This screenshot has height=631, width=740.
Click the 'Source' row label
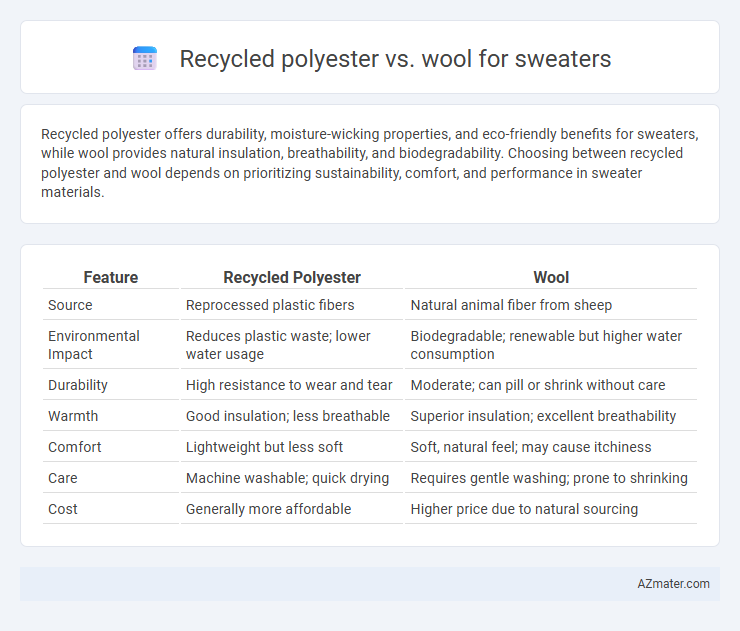pyautogui.click(x=70, y=305)
